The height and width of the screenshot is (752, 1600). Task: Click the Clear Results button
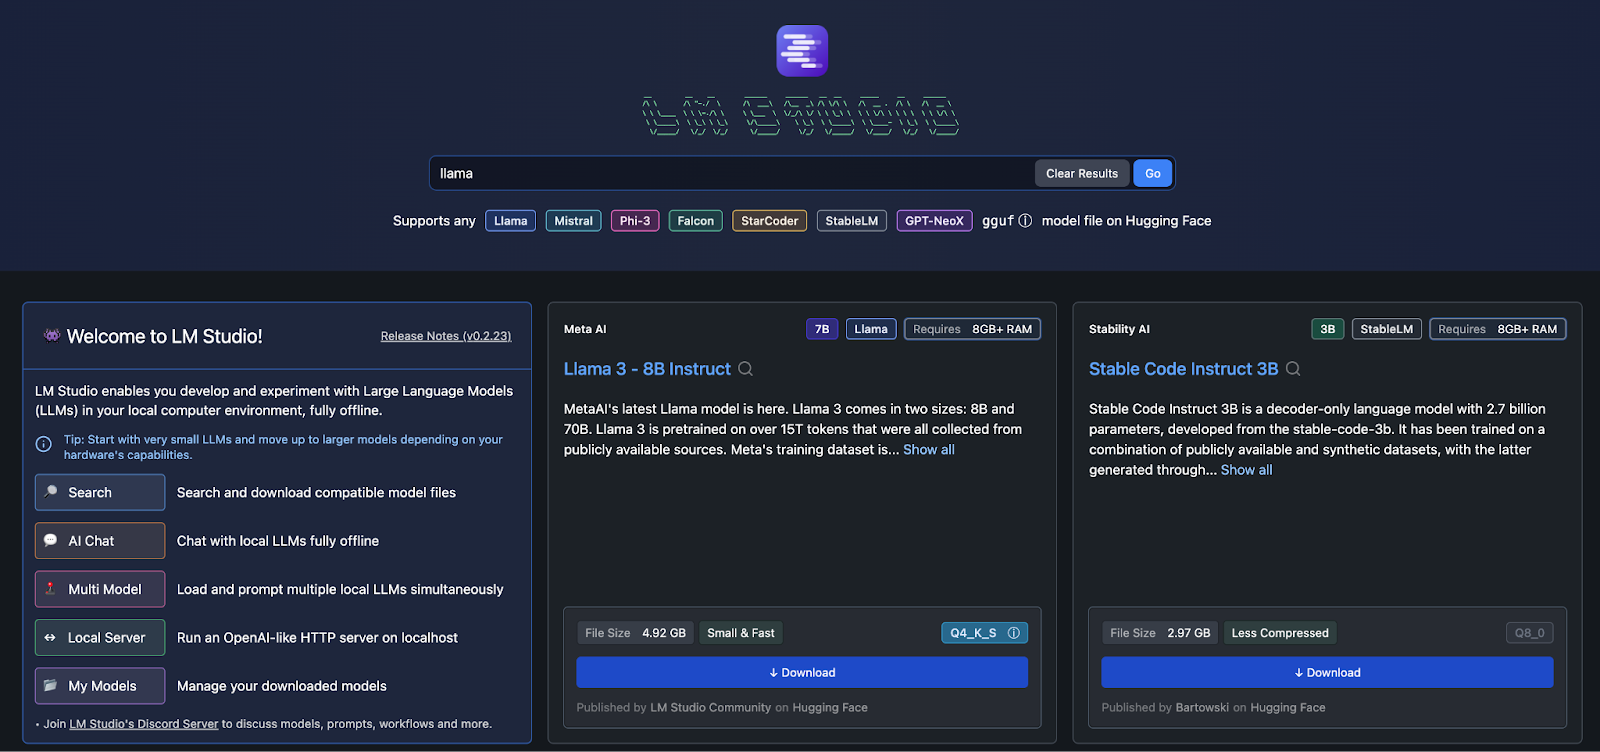(x=1082, y=173)
